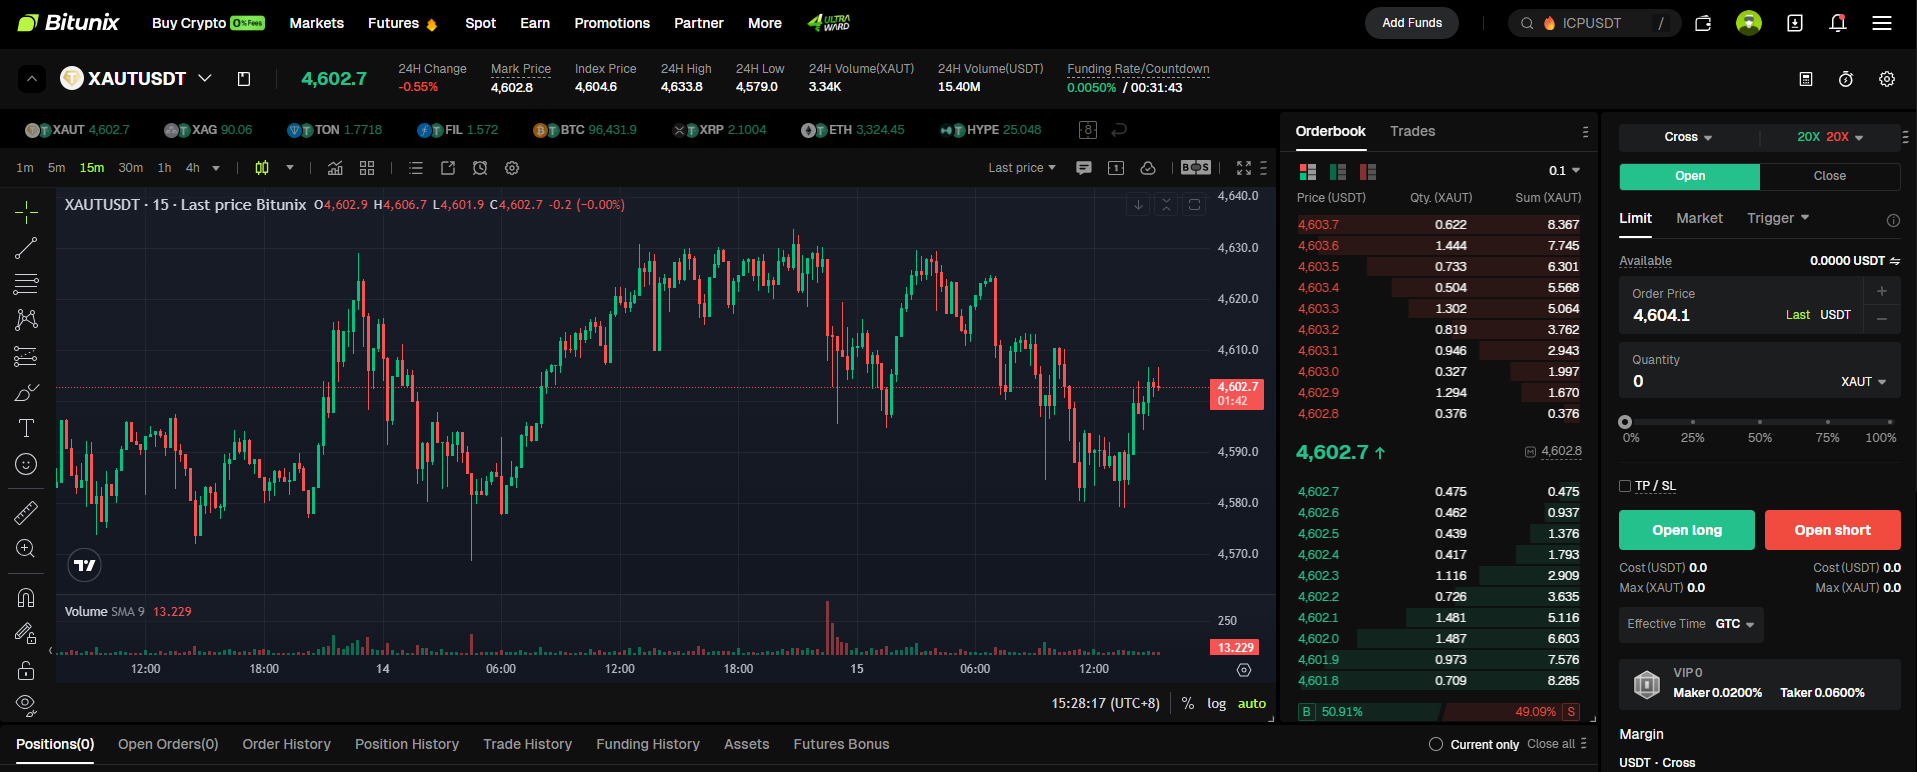Image resolution: width=1917 pixels, height=772 pixels.
Task: Open the Cross margin mode dropdown
Action: [1688, 137]
